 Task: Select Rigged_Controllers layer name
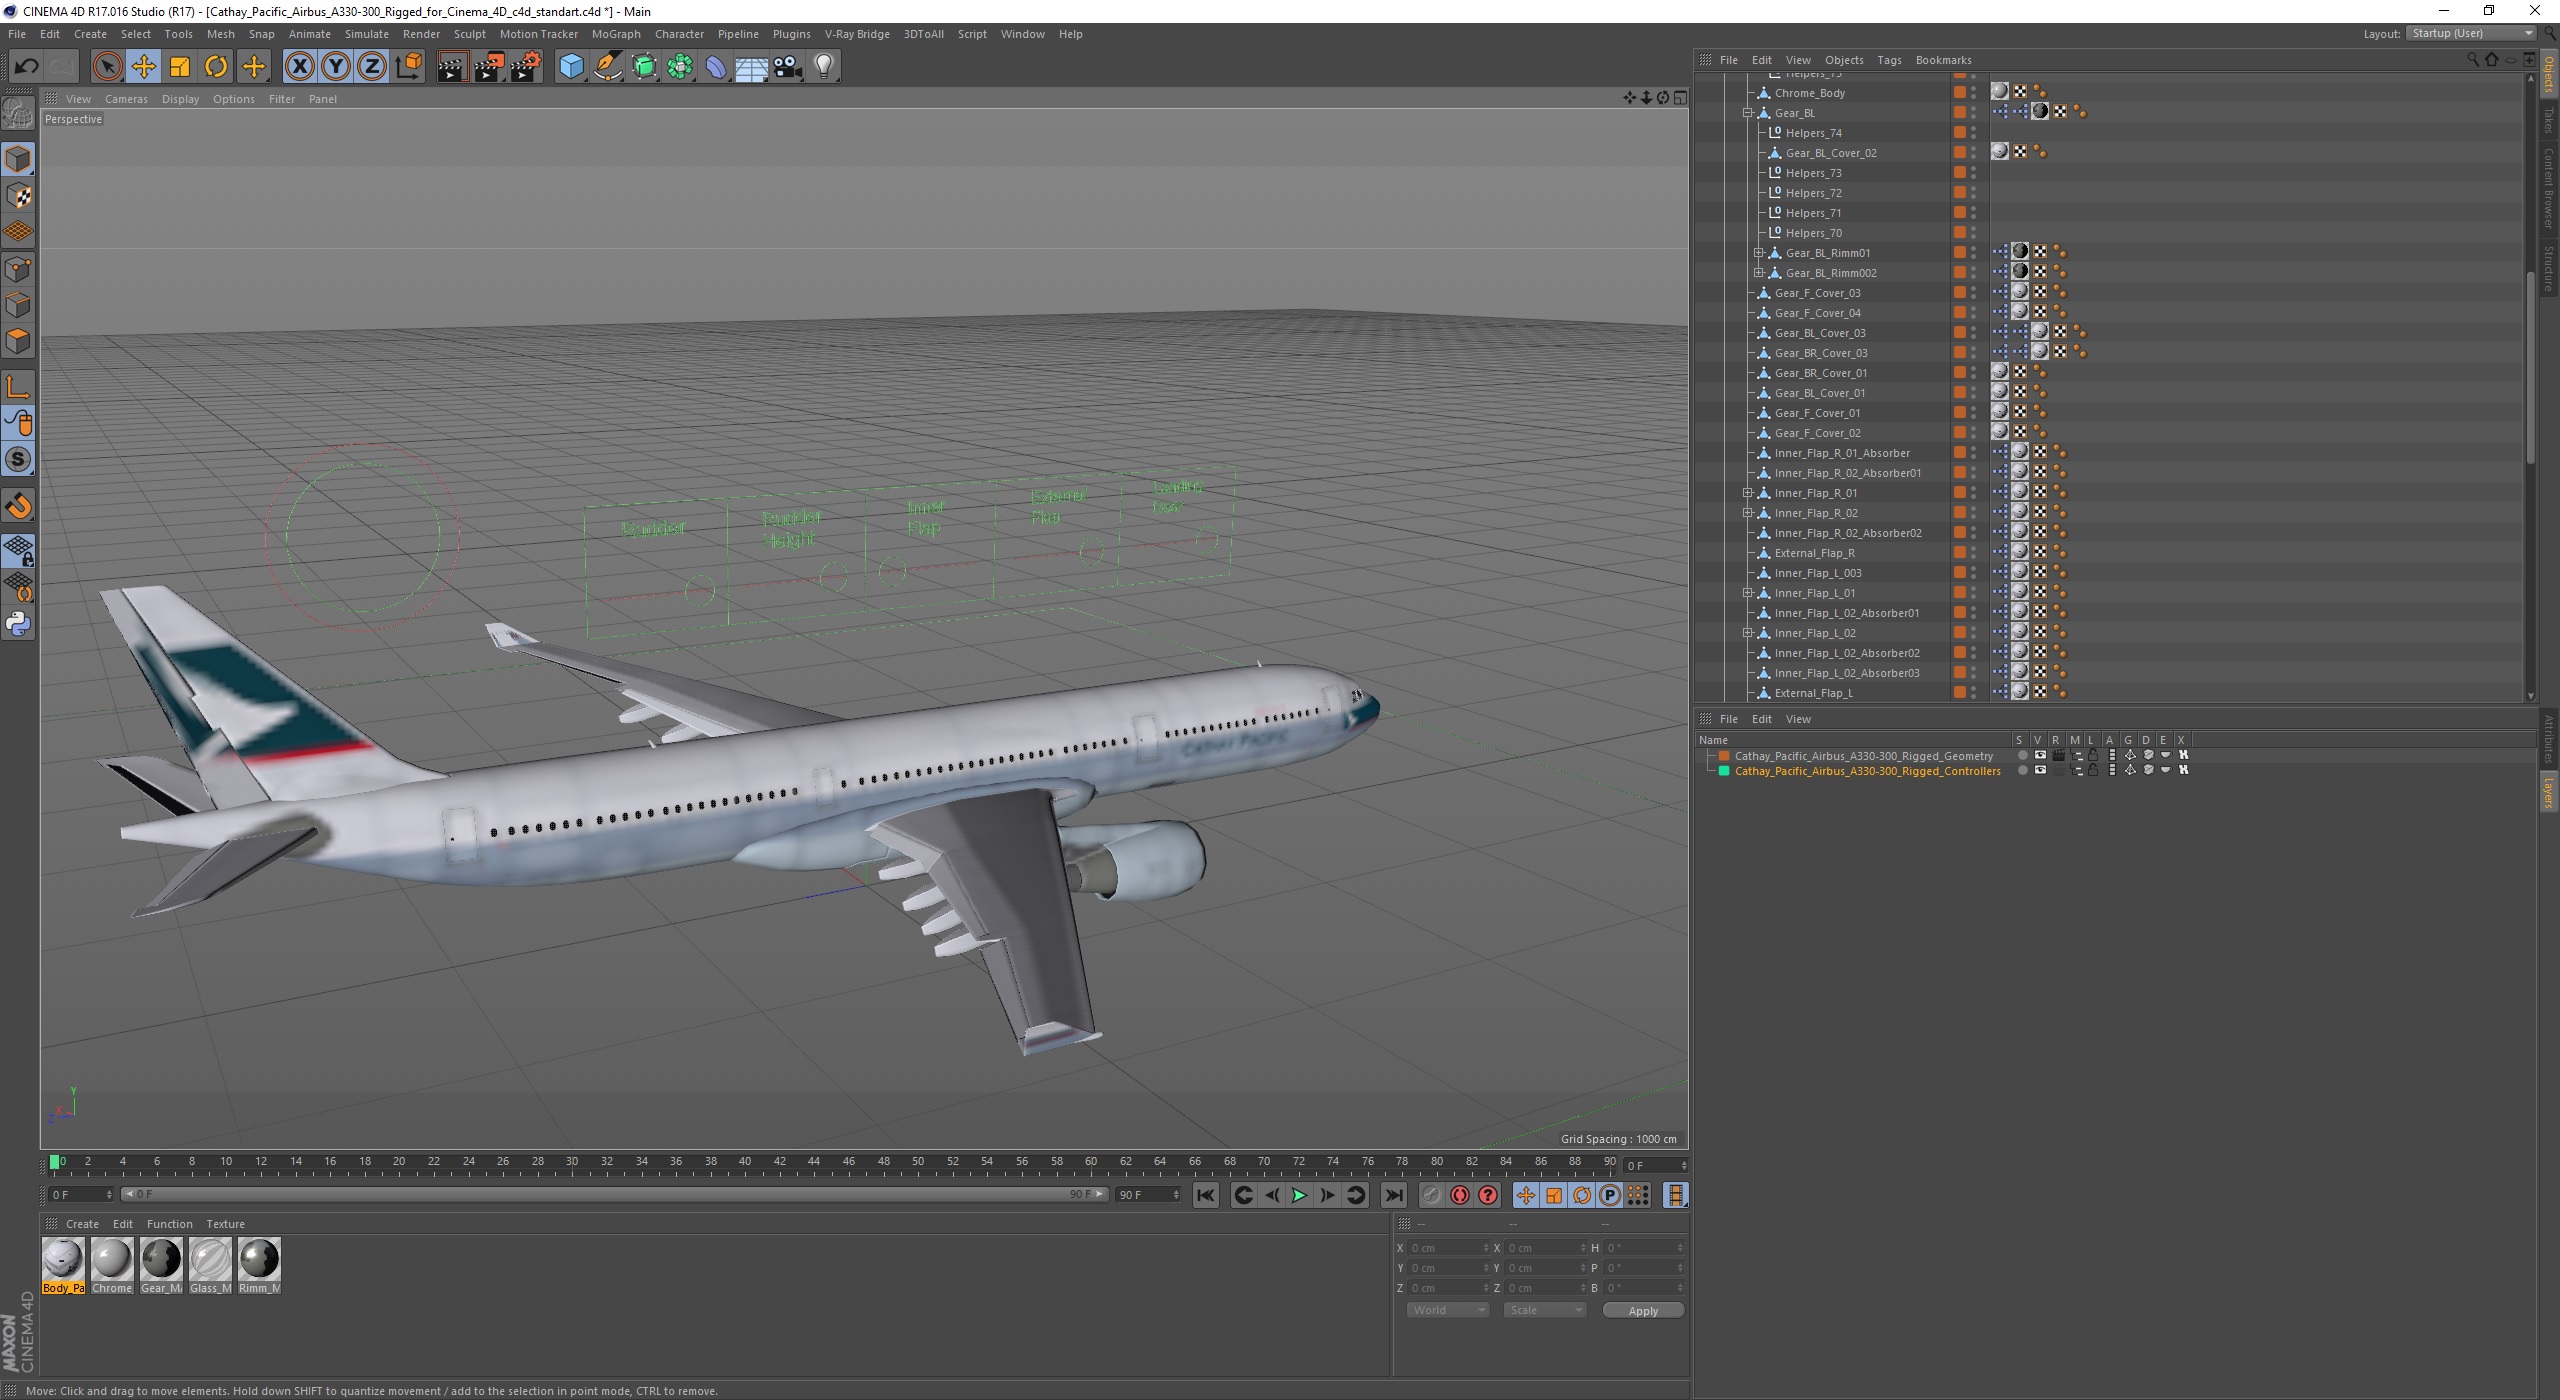point(1867,771)
